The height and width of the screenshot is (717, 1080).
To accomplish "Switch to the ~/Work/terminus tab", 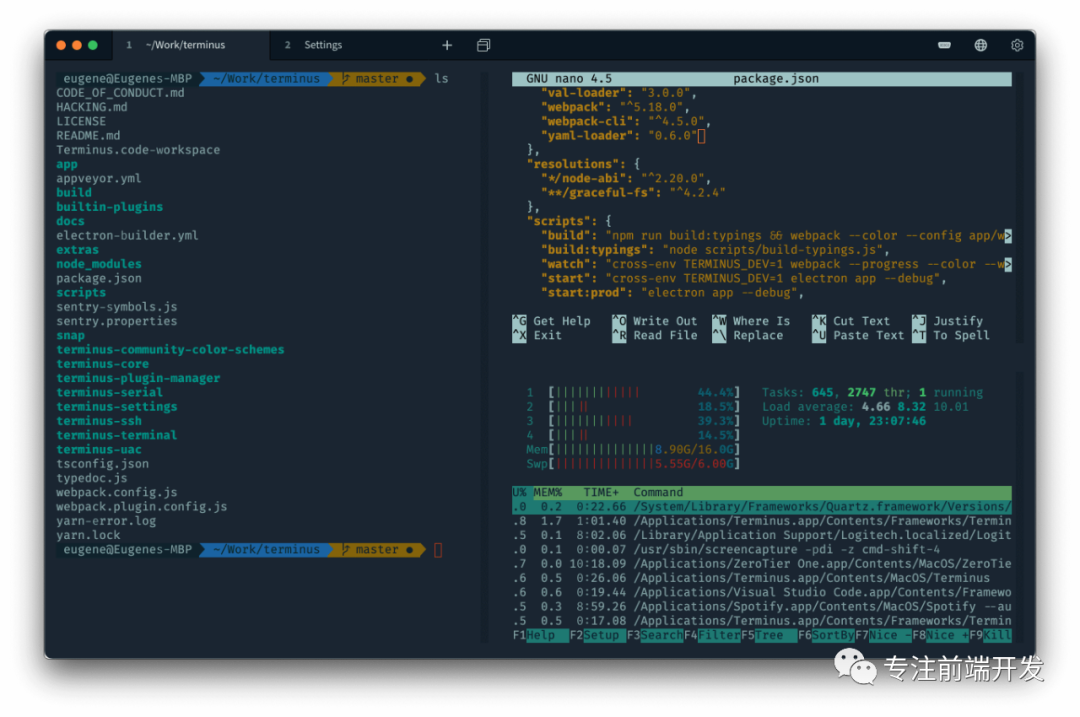I will (185, 45).
